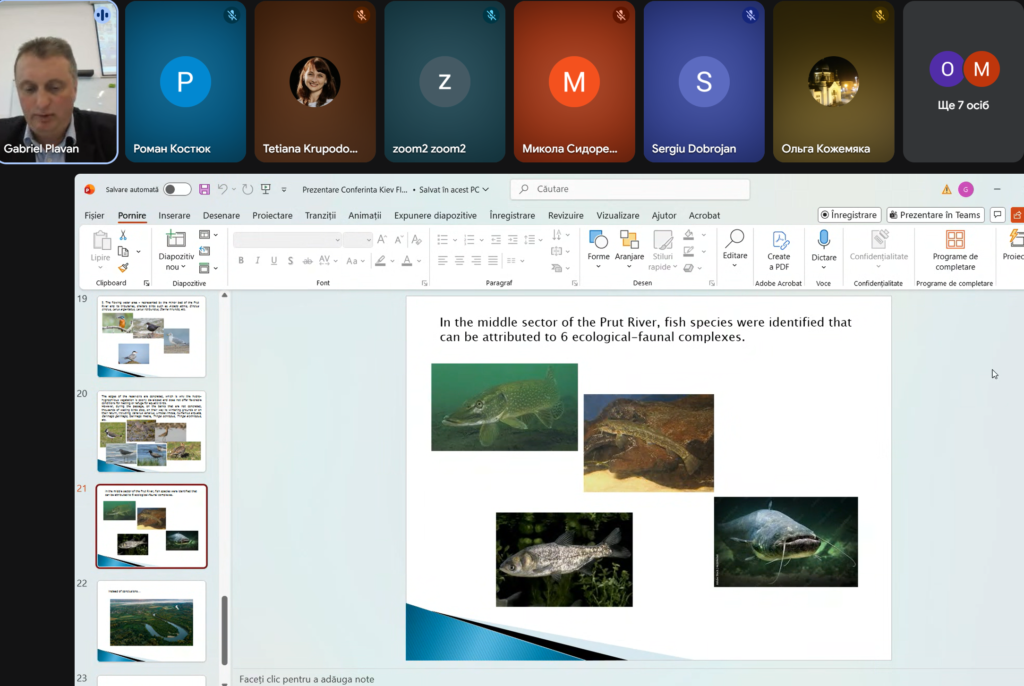This screenshot has width=1024, height=686.
Task: Select slide 22 thumbnail with river photo
Action: [151, 621]
